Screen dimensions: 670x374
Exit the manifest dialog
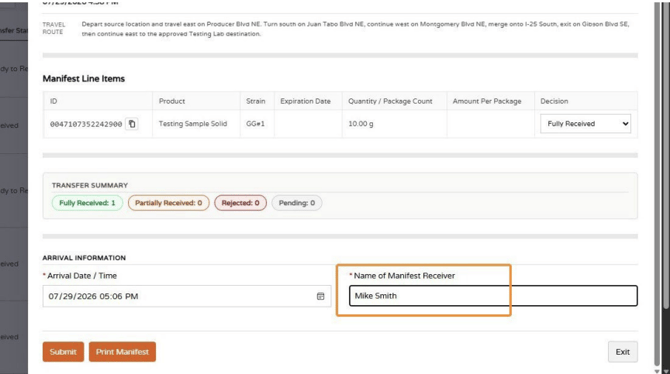[623, 352]
